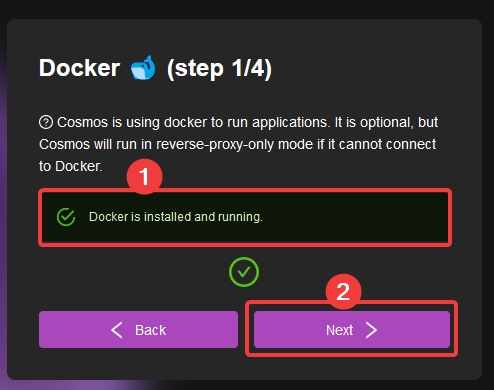Viewport: 494px width, 390px height.
Task: Click the "Back" label text
Action: coord(150,330)
